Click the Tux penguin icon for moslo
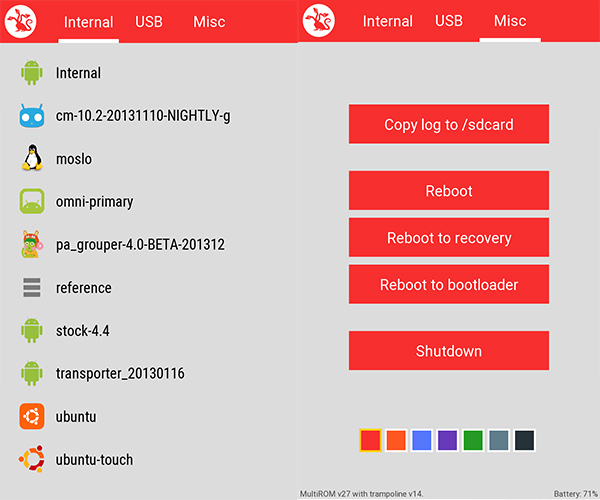Viewport: 600px width, 500px height. pyautogui.click(x=32, y=158)
